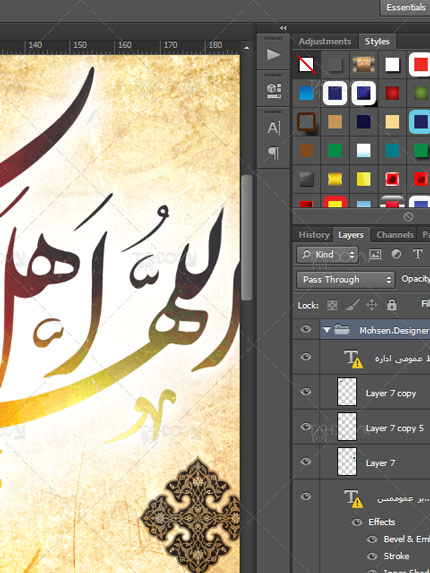The width and height of the screenshot is (430, 573).
Task: Open the Character panel icon
Action: (274, 128)
